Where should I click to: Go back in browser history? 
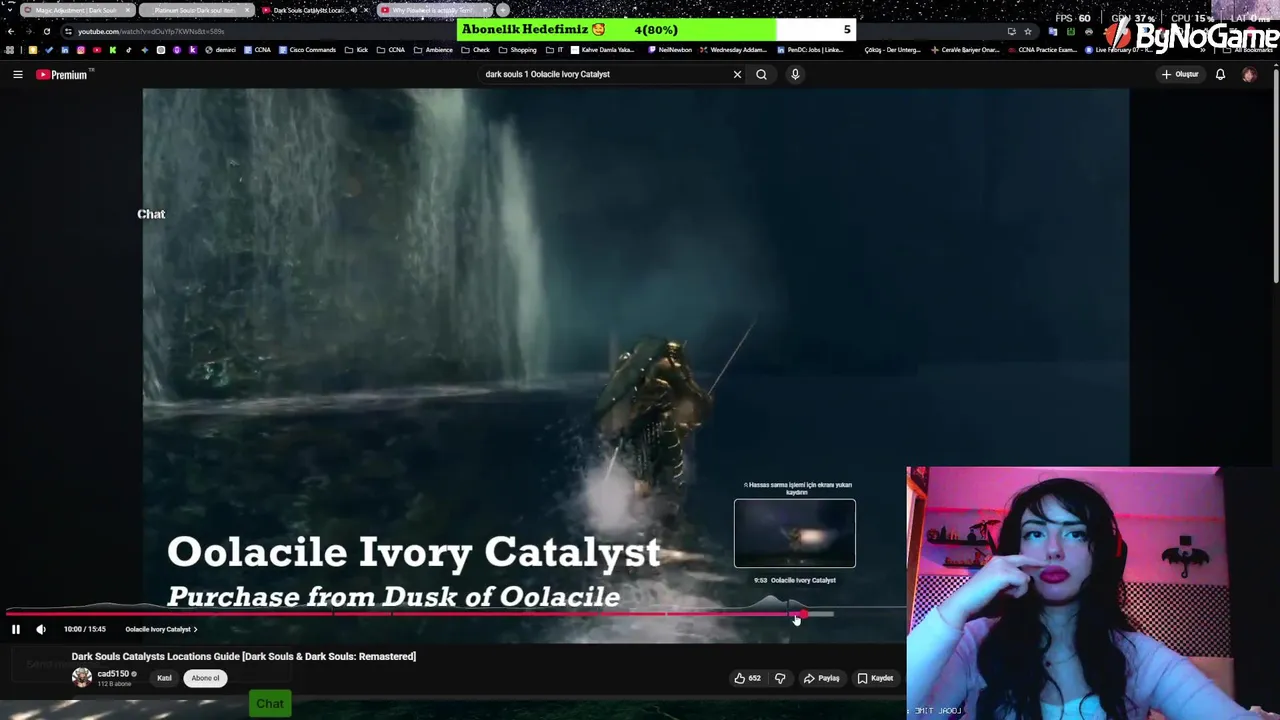pyautogui.click(x=11, y=31)
